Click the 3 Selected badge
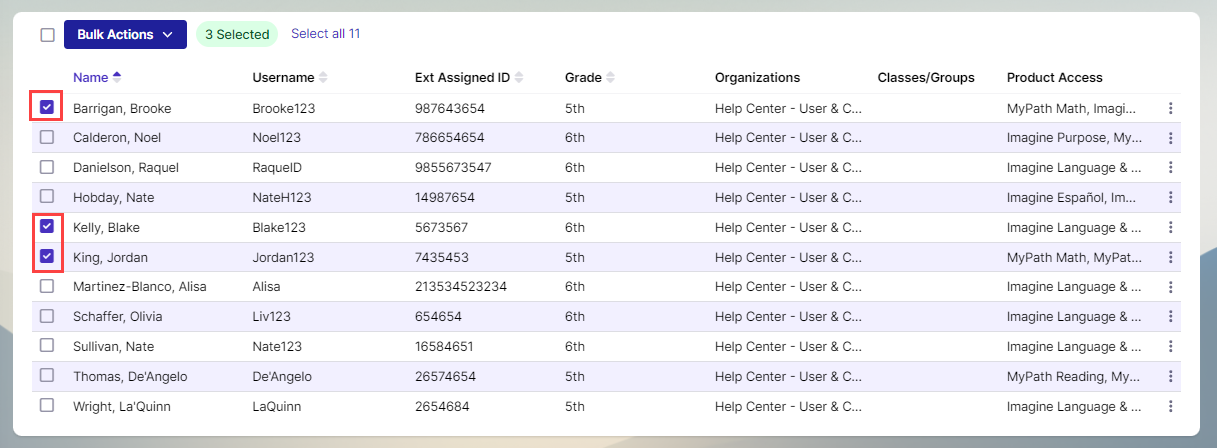The image size is (1217, 448). coord(237,35)
